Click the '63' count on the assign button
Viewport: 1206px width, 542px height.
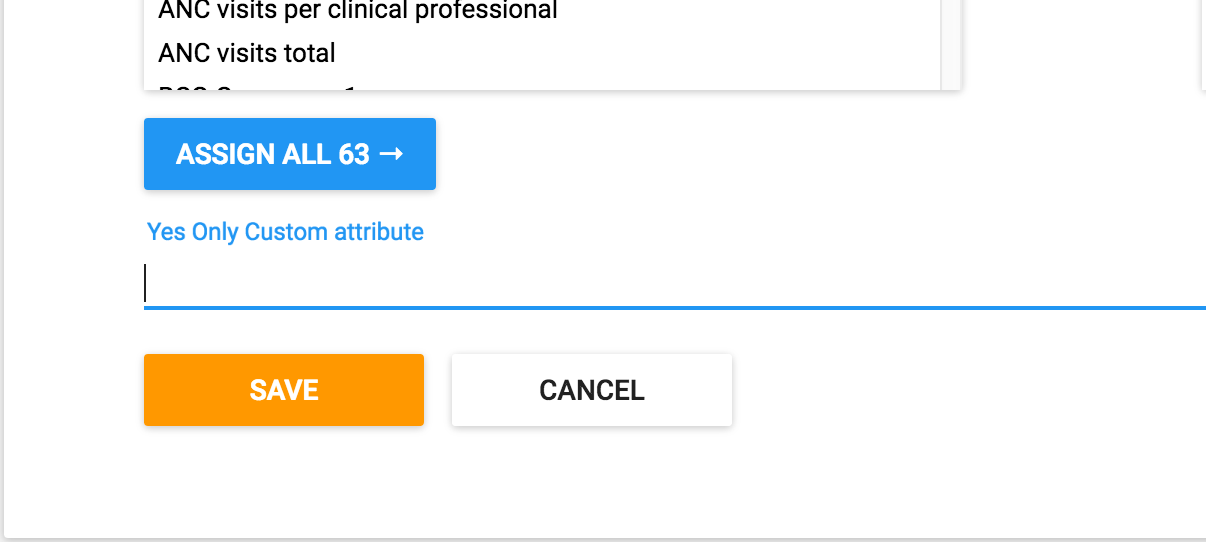tap(354, 154)
